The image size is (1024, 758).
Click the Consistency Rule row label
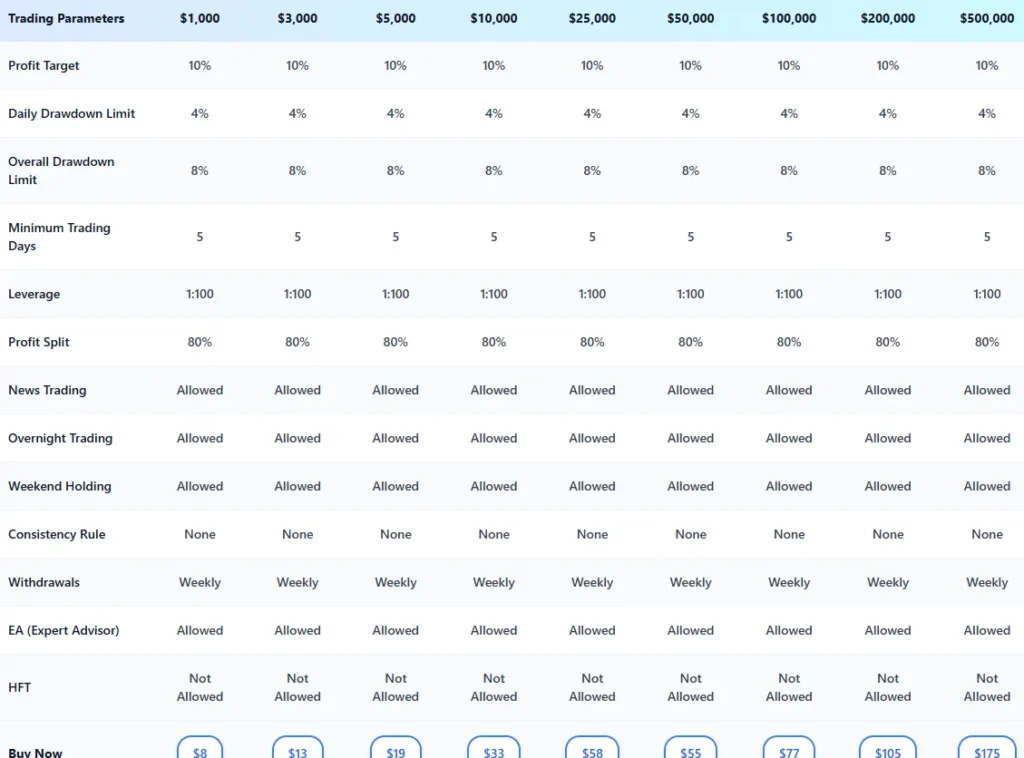[57, 535]
